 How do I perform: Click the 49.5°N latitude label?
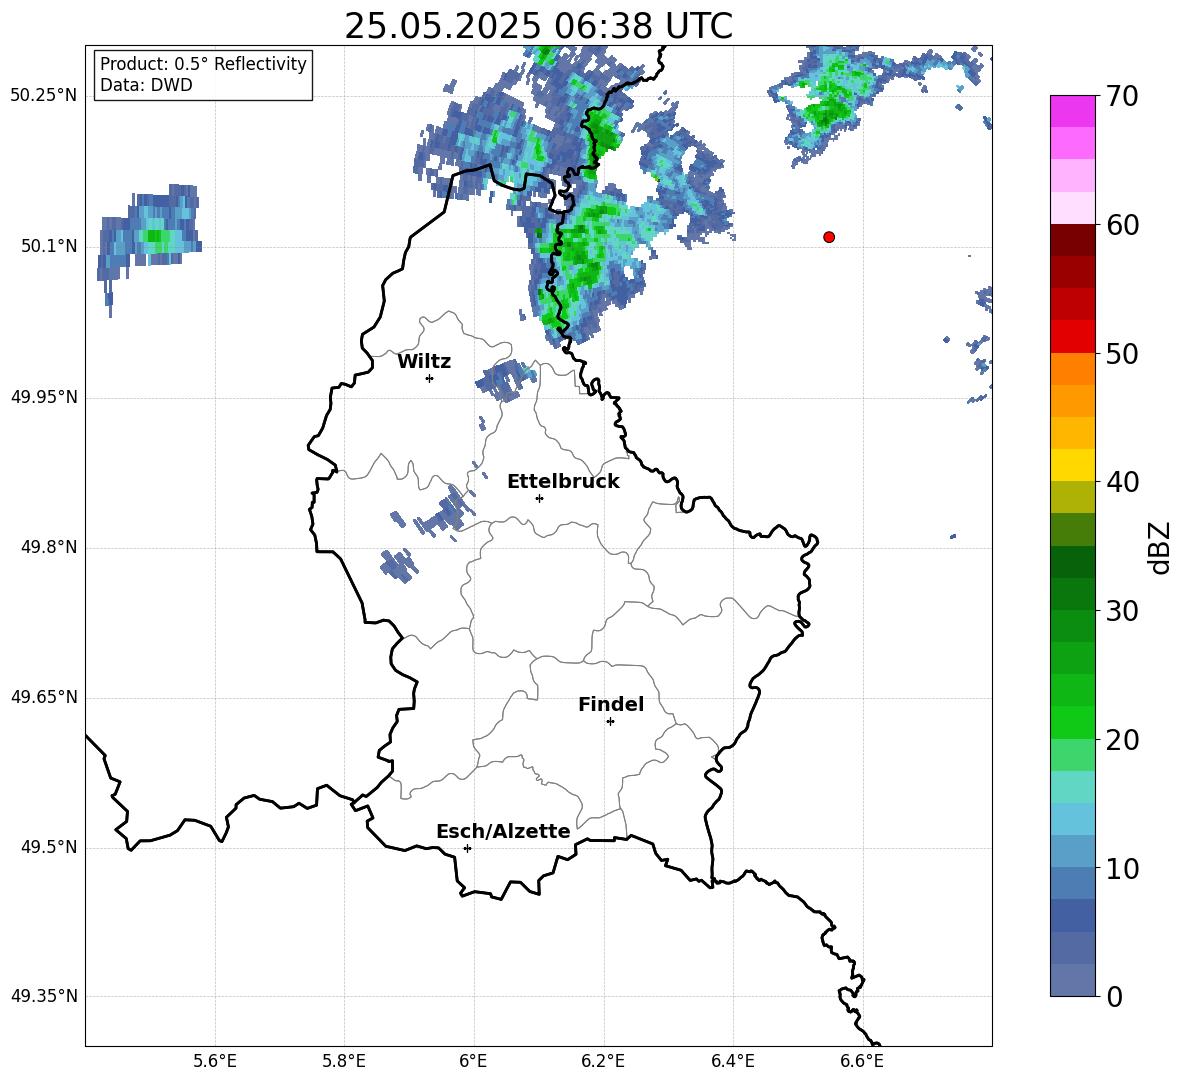click(x=49, y=847)
